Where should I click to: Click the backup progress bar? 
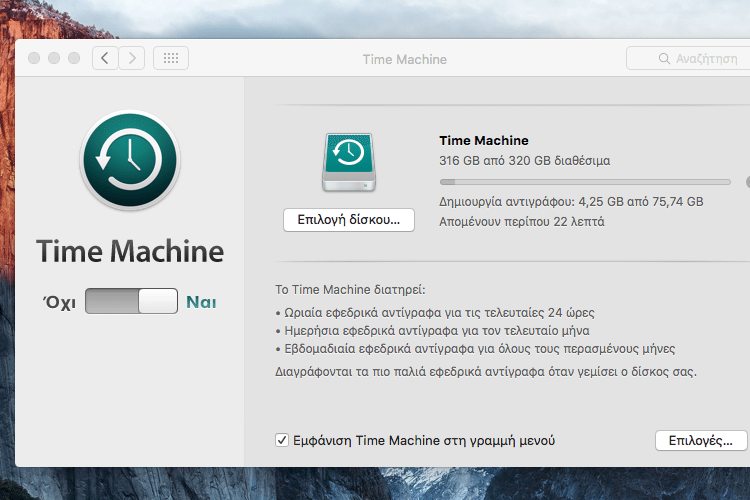(585, 182)
